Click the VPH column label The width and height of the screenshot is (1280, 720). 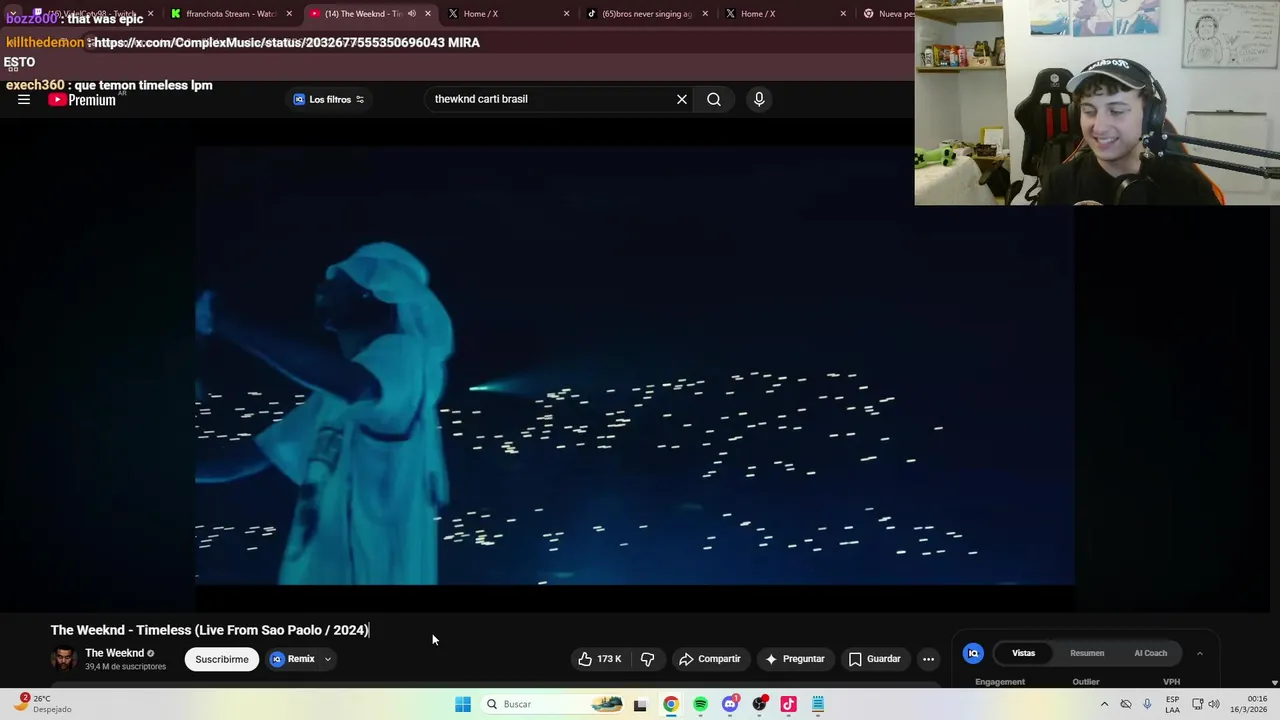[1171, 682]
